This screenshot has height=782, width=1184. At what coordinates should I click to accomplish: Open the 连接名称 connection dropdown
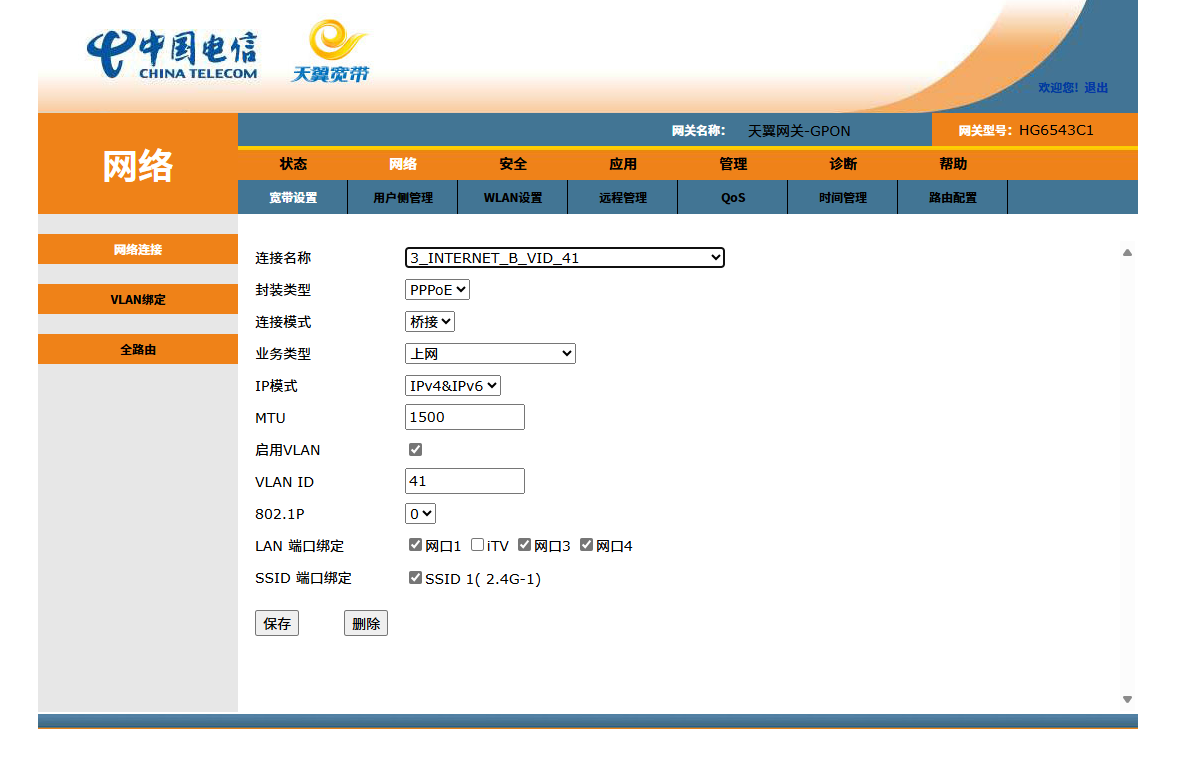(x=564, y=258)
